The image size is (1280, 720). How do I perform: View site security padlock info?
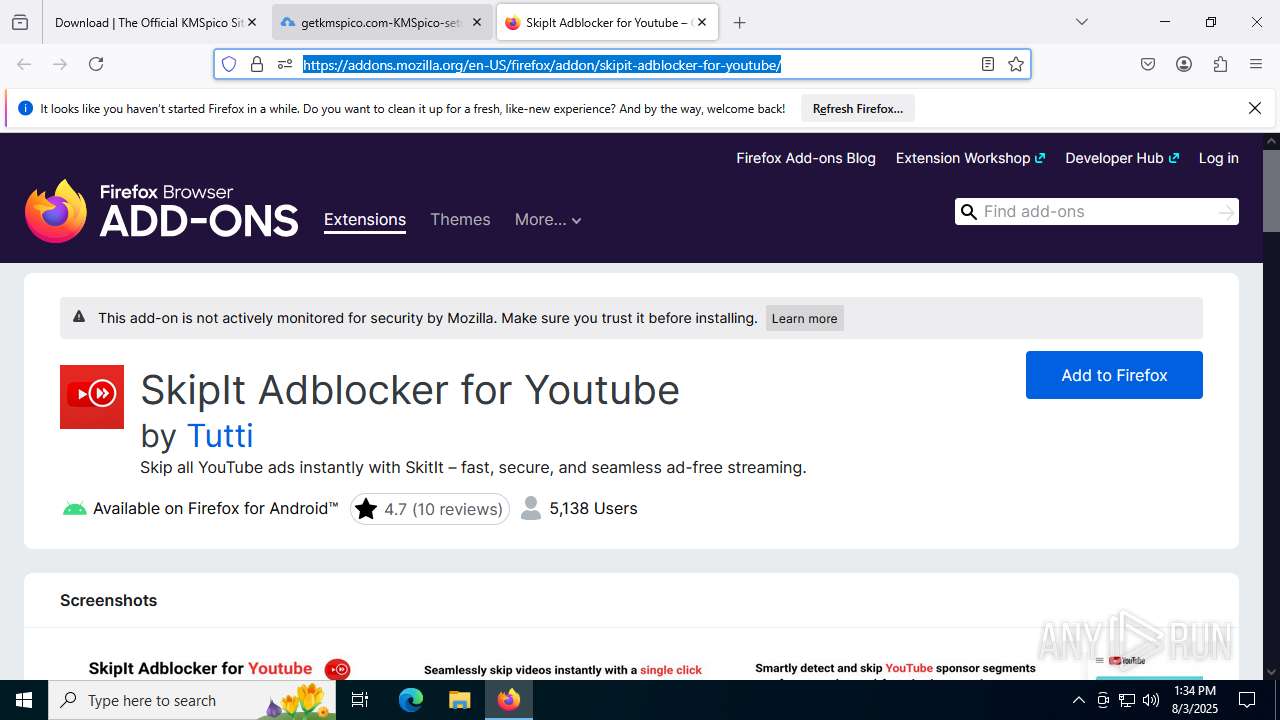[257, 64]
